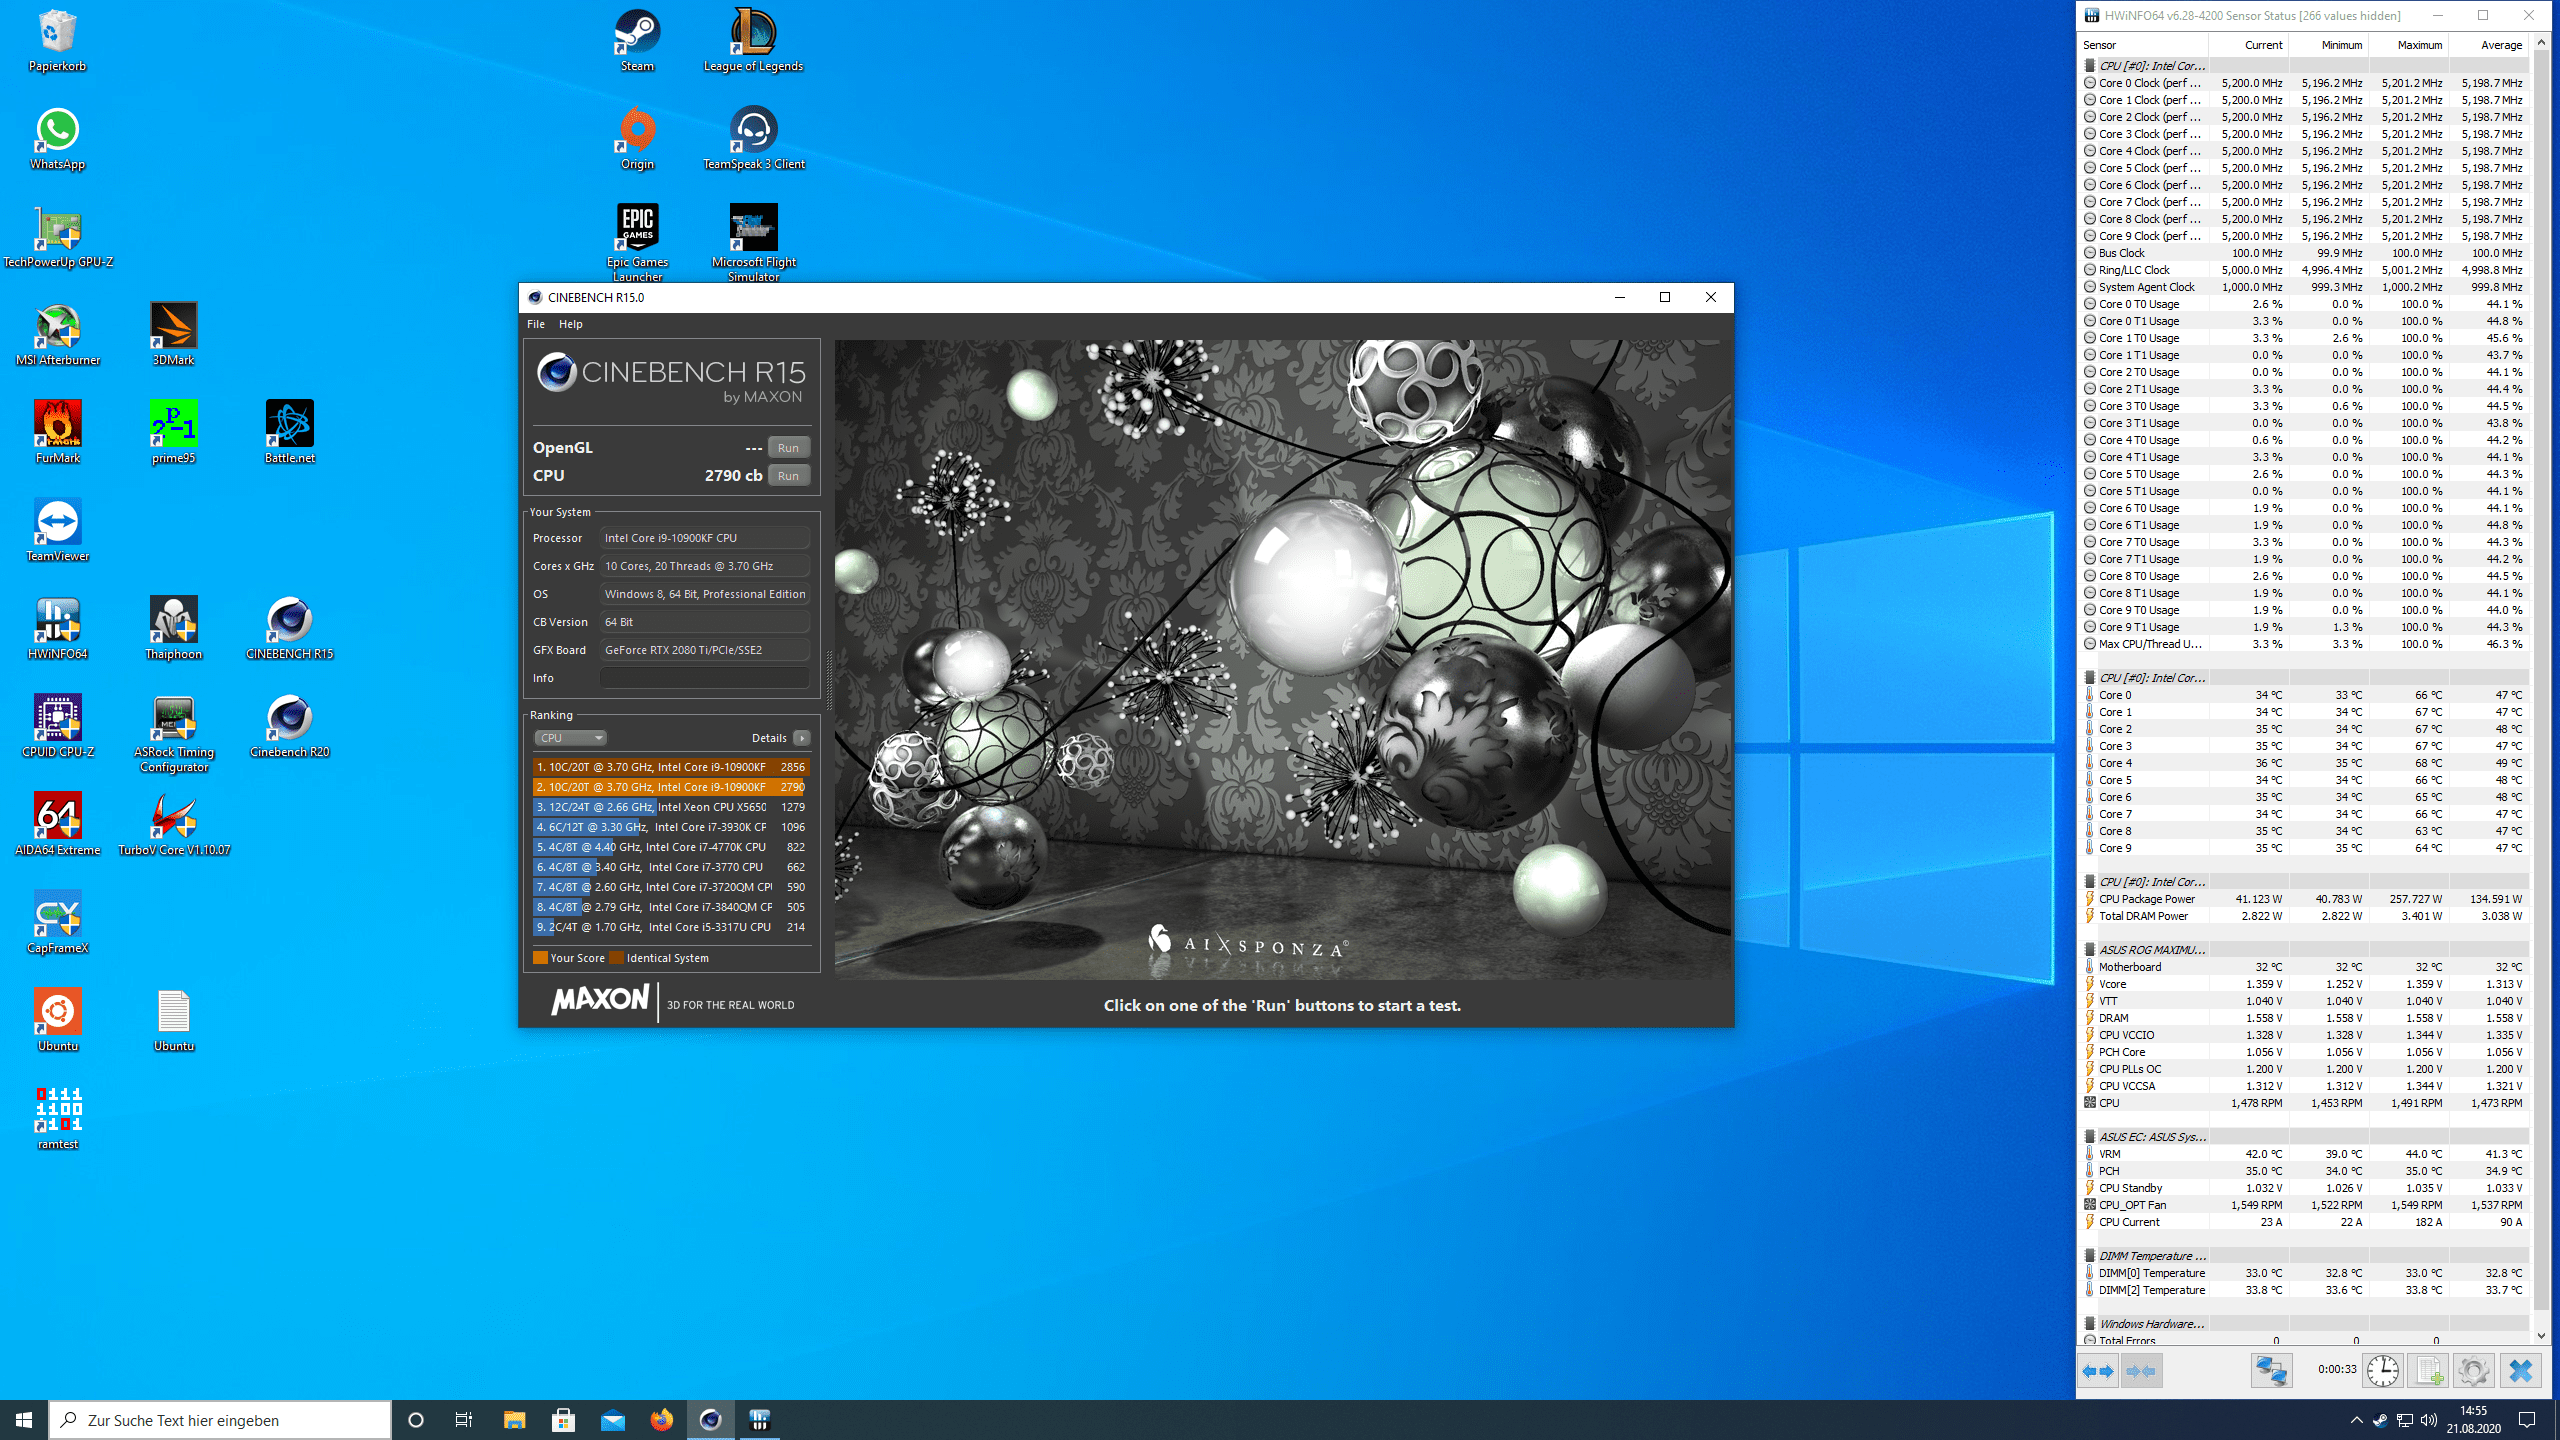Screen dimensions: 2560x1440
Task: Select Epic Games Launcher icon
Action: (637, 243)
